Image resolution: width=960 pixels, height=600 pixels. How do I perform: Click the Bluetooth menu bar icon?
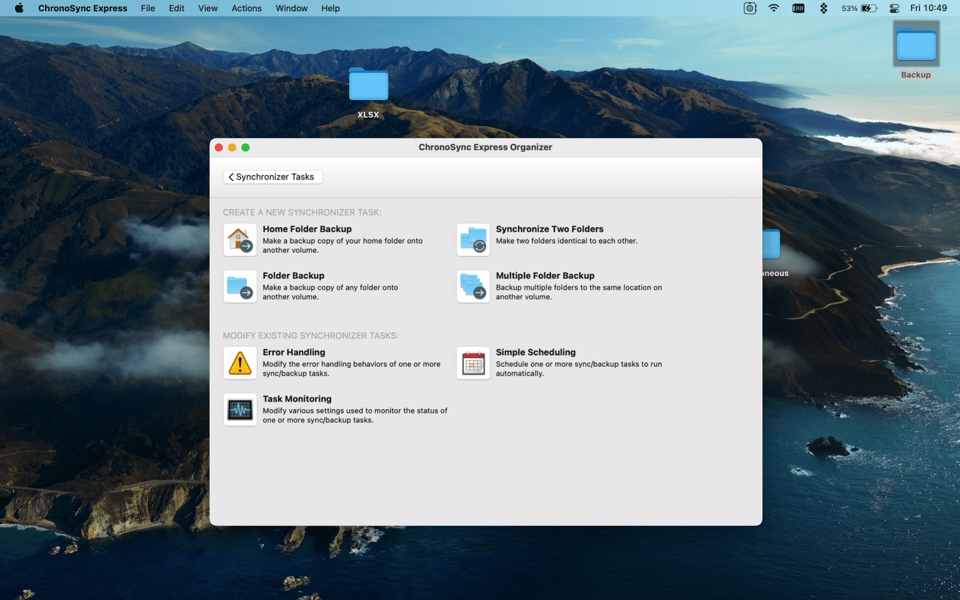click(823, 8)
